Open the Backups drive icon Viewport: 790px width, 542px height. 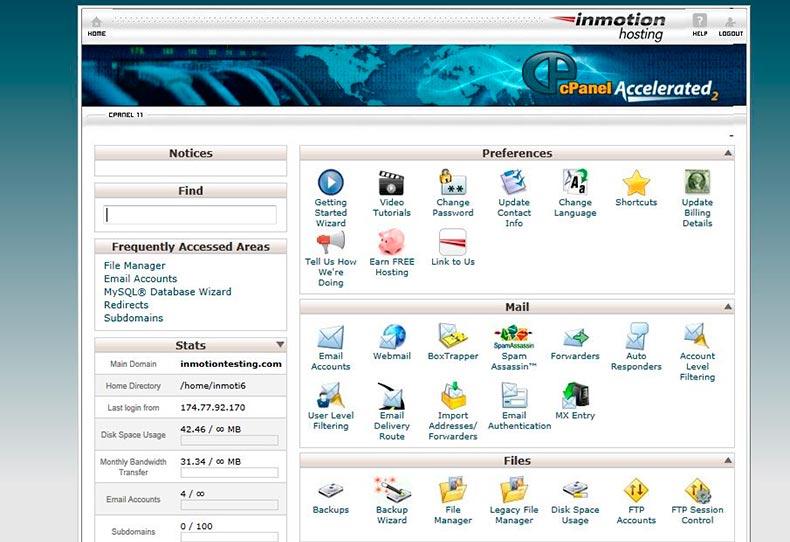tap(331, 491)
